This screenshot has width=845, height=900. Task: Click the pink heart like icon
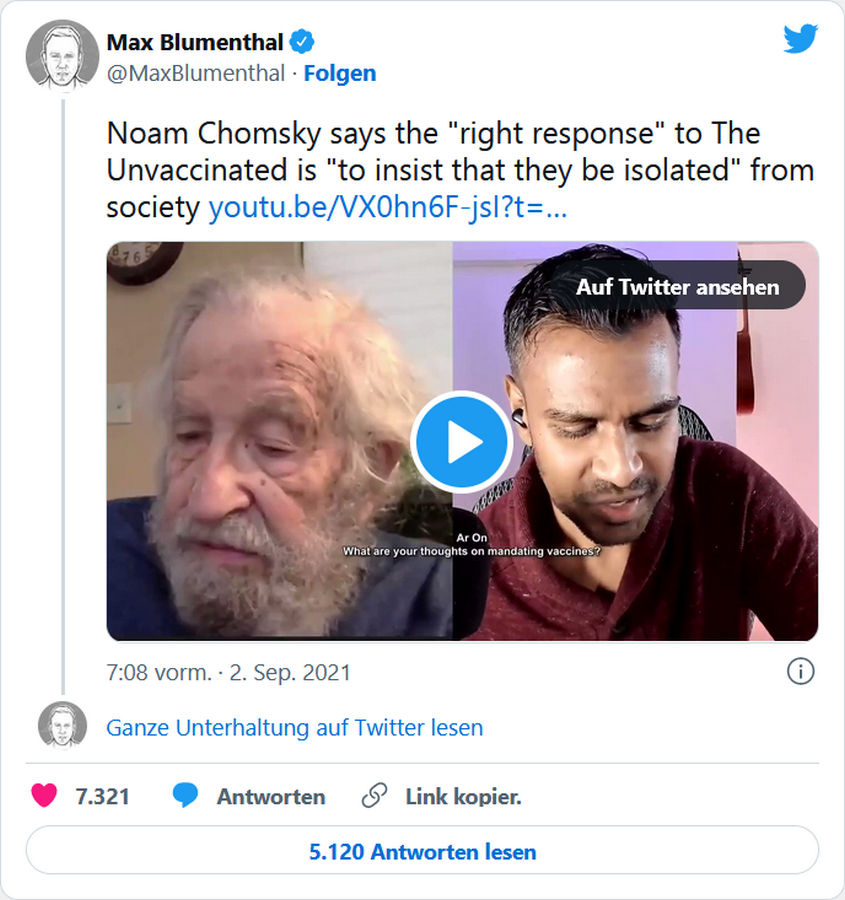click(x=44, y=796)
